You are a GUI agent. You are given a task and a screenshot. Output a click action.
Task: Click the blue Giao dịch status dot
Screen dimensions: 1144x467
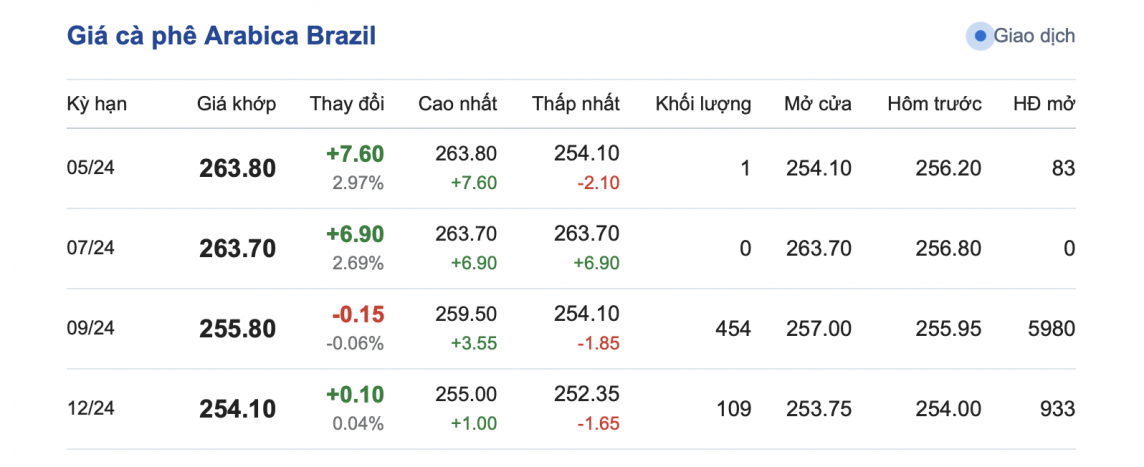[980, 36]
